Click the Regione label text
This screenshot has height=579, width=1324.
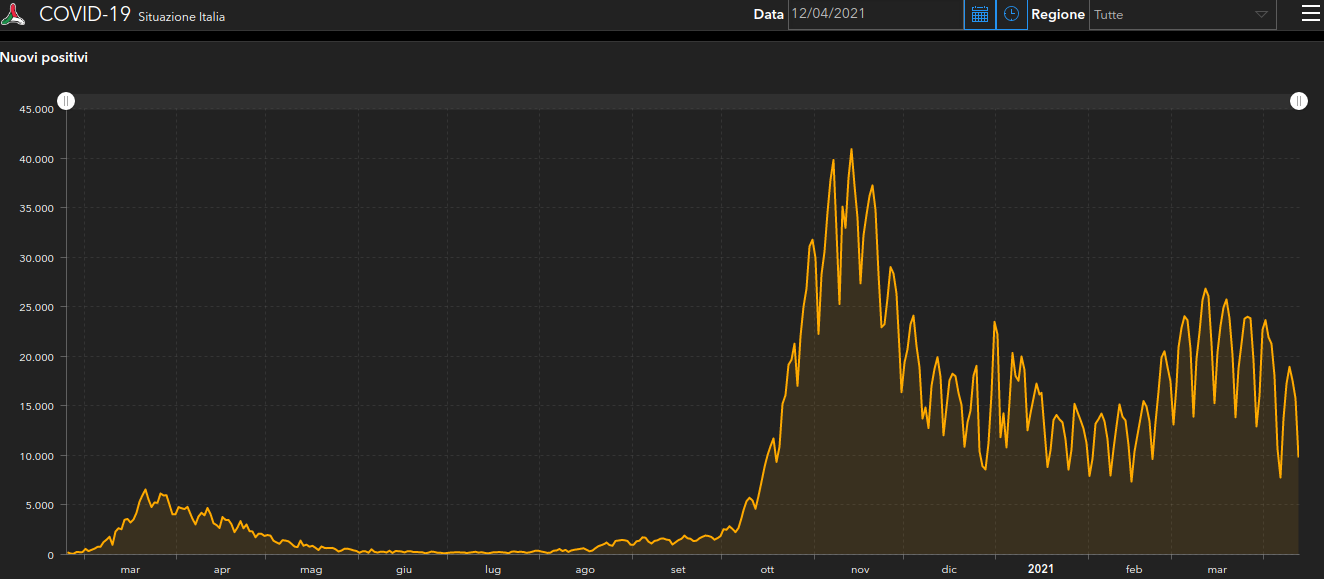(1058, 15)
